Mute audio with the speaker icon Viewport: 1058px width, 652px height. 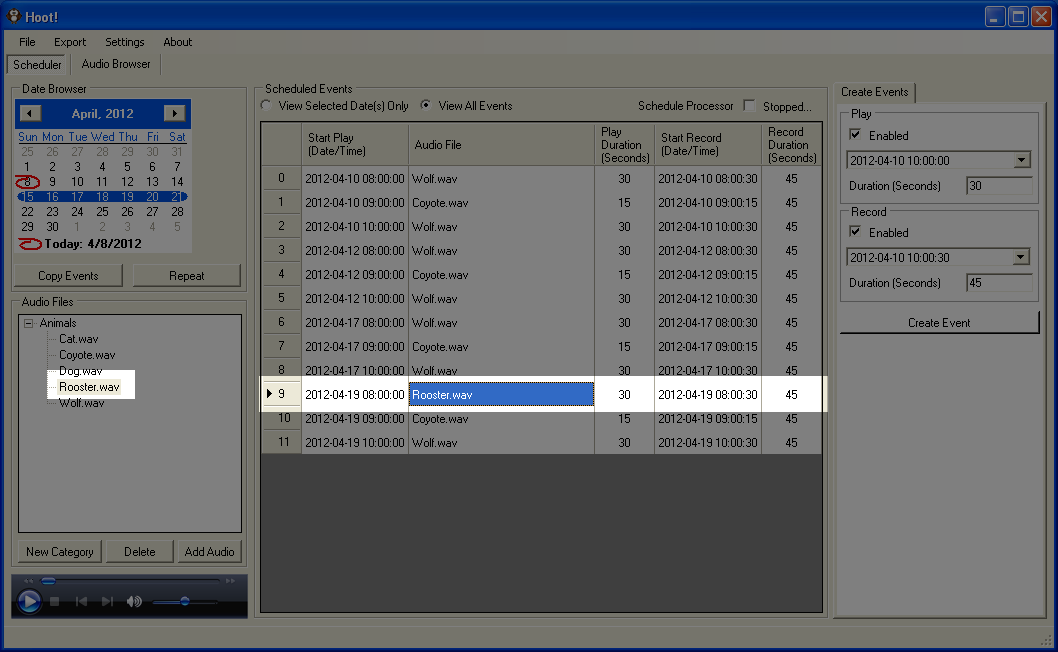tap(134, 601)
